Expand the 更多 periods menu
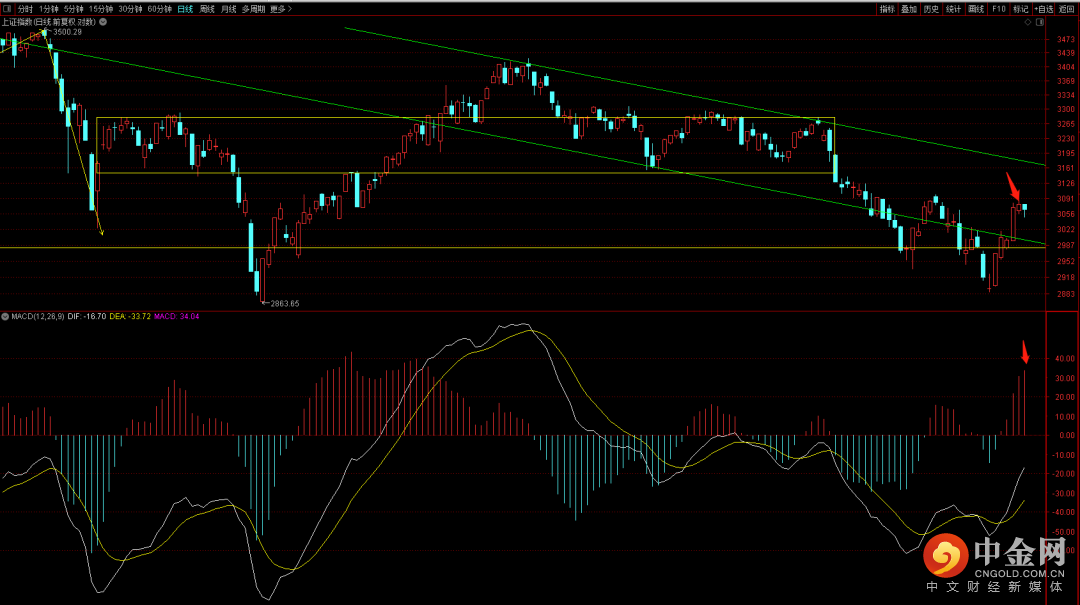This screenshot has height=605, width=1080. [x=280, y=9]
